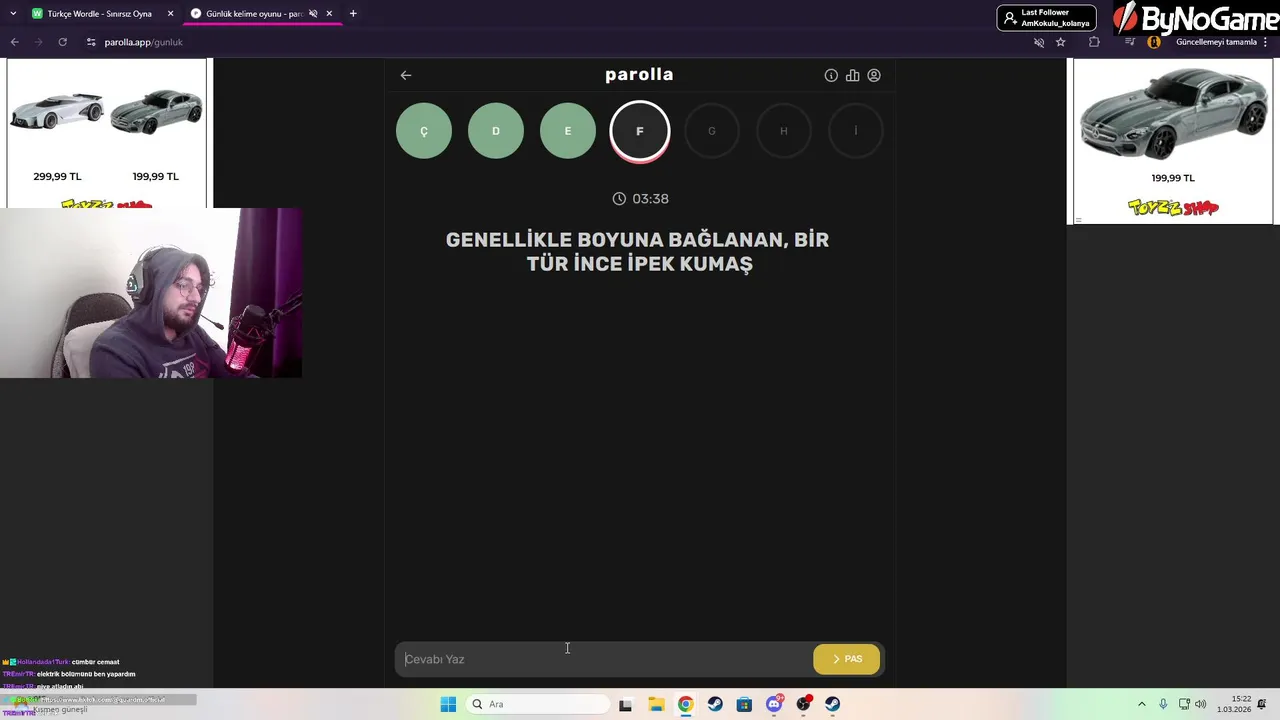The width and height of the screenshot is (1280, 720).
Task: Expand the tab search dropdown
Action: [x=13, y=14]
